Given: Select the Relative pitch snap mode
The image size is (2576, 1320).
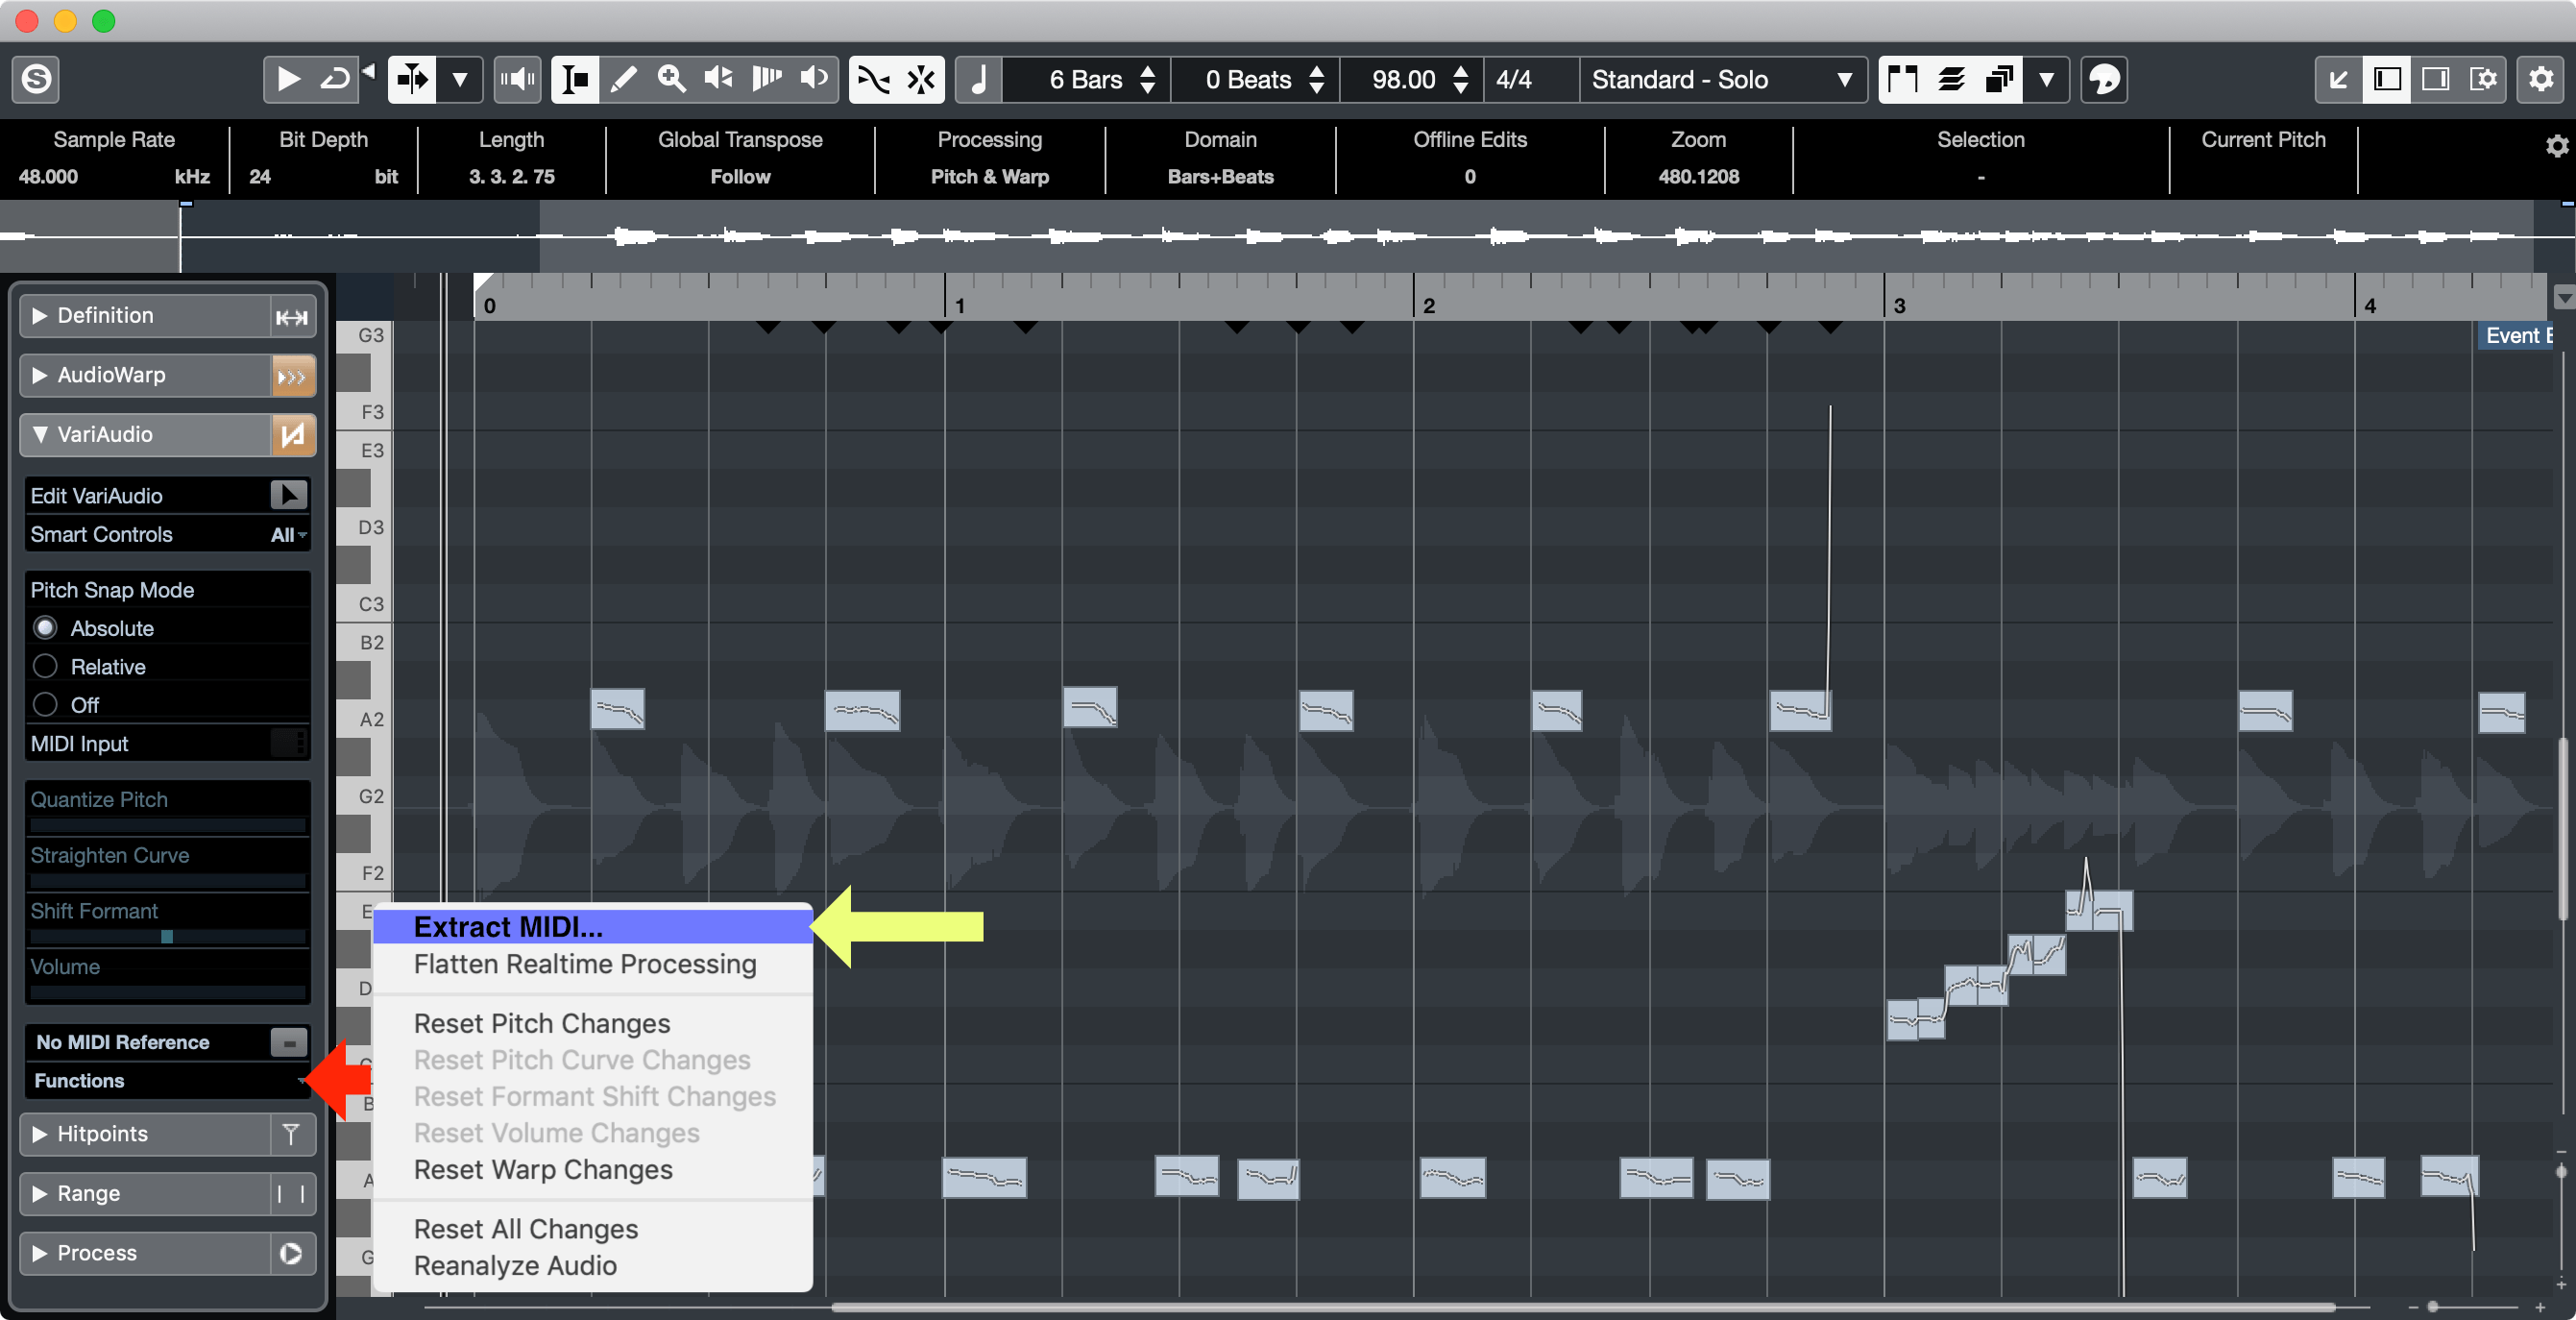Looking at the screenshot, I should 46,666.
